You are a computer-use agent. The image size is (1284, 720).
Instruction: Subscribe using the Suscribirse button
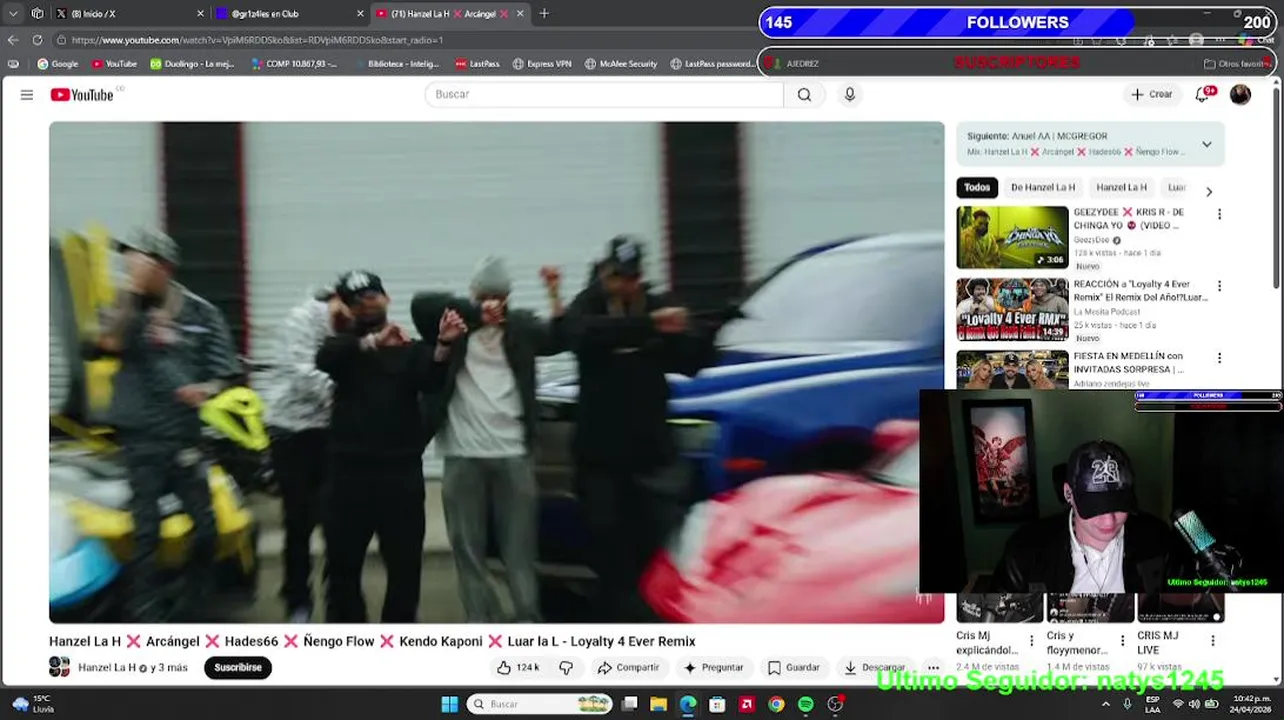point(238,667)
